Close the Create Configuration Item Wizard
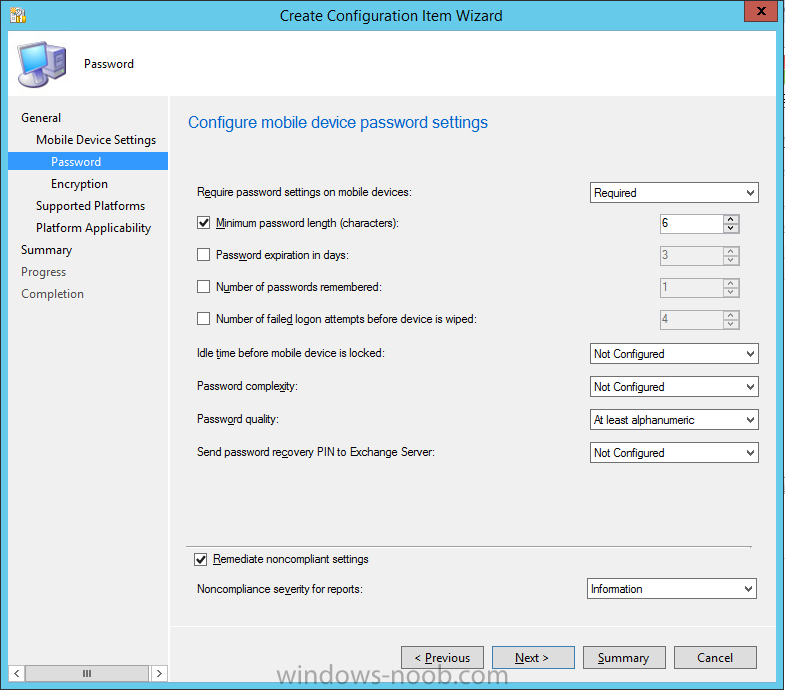The height and width of the screenshot is (690, 785). [760, 11]
